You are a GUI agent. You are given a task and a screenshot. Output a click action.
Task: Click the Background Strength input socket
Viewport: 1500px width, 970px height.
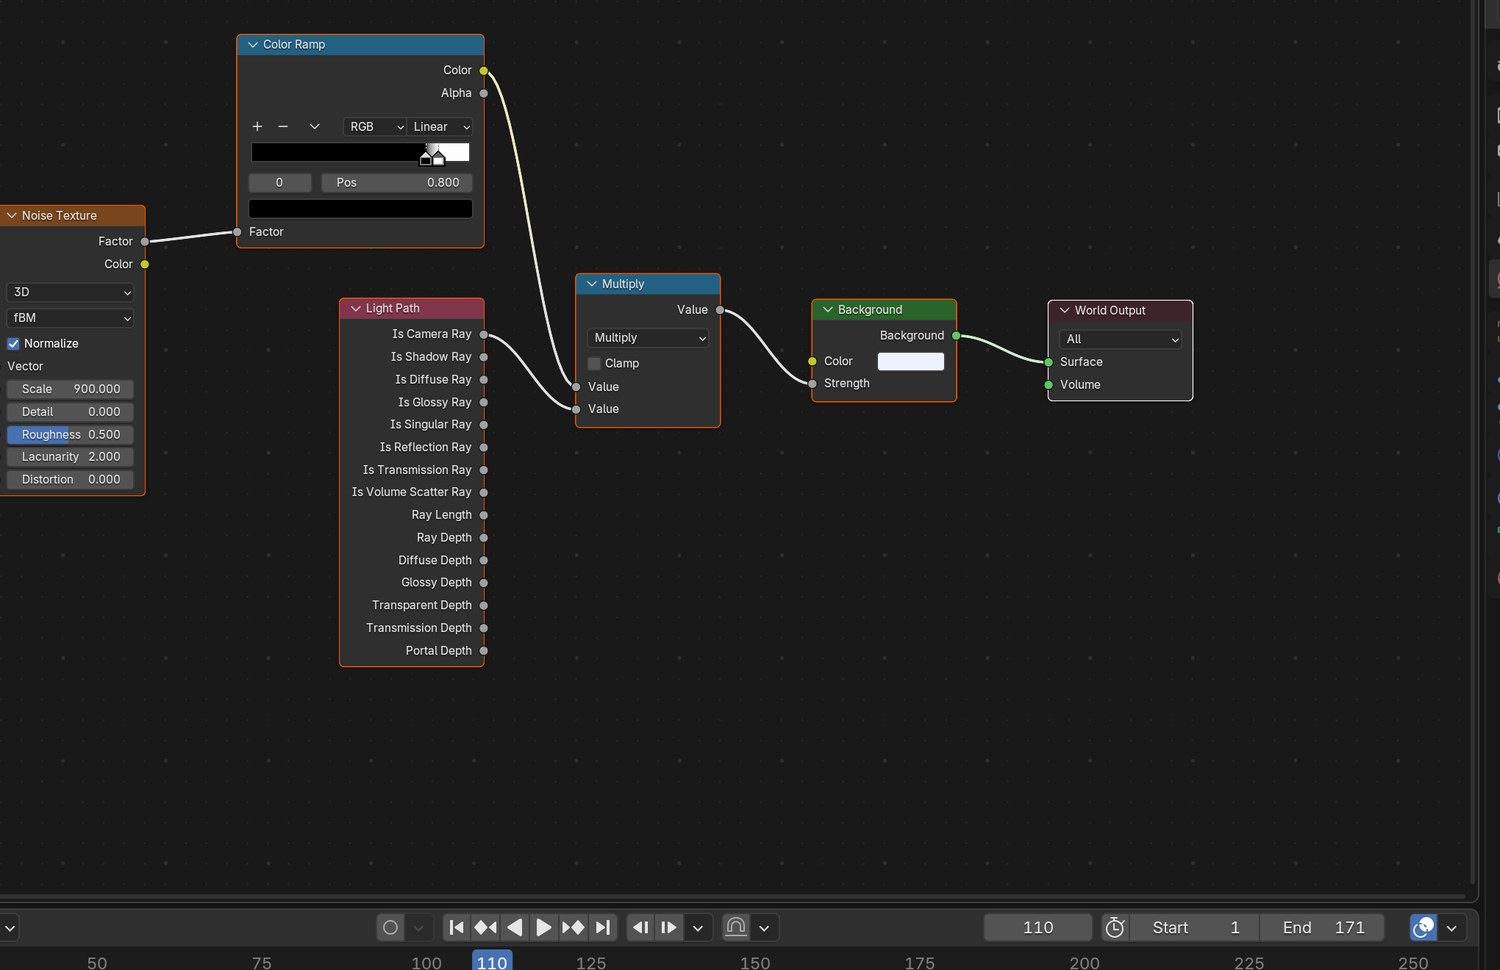coord(812,383)
